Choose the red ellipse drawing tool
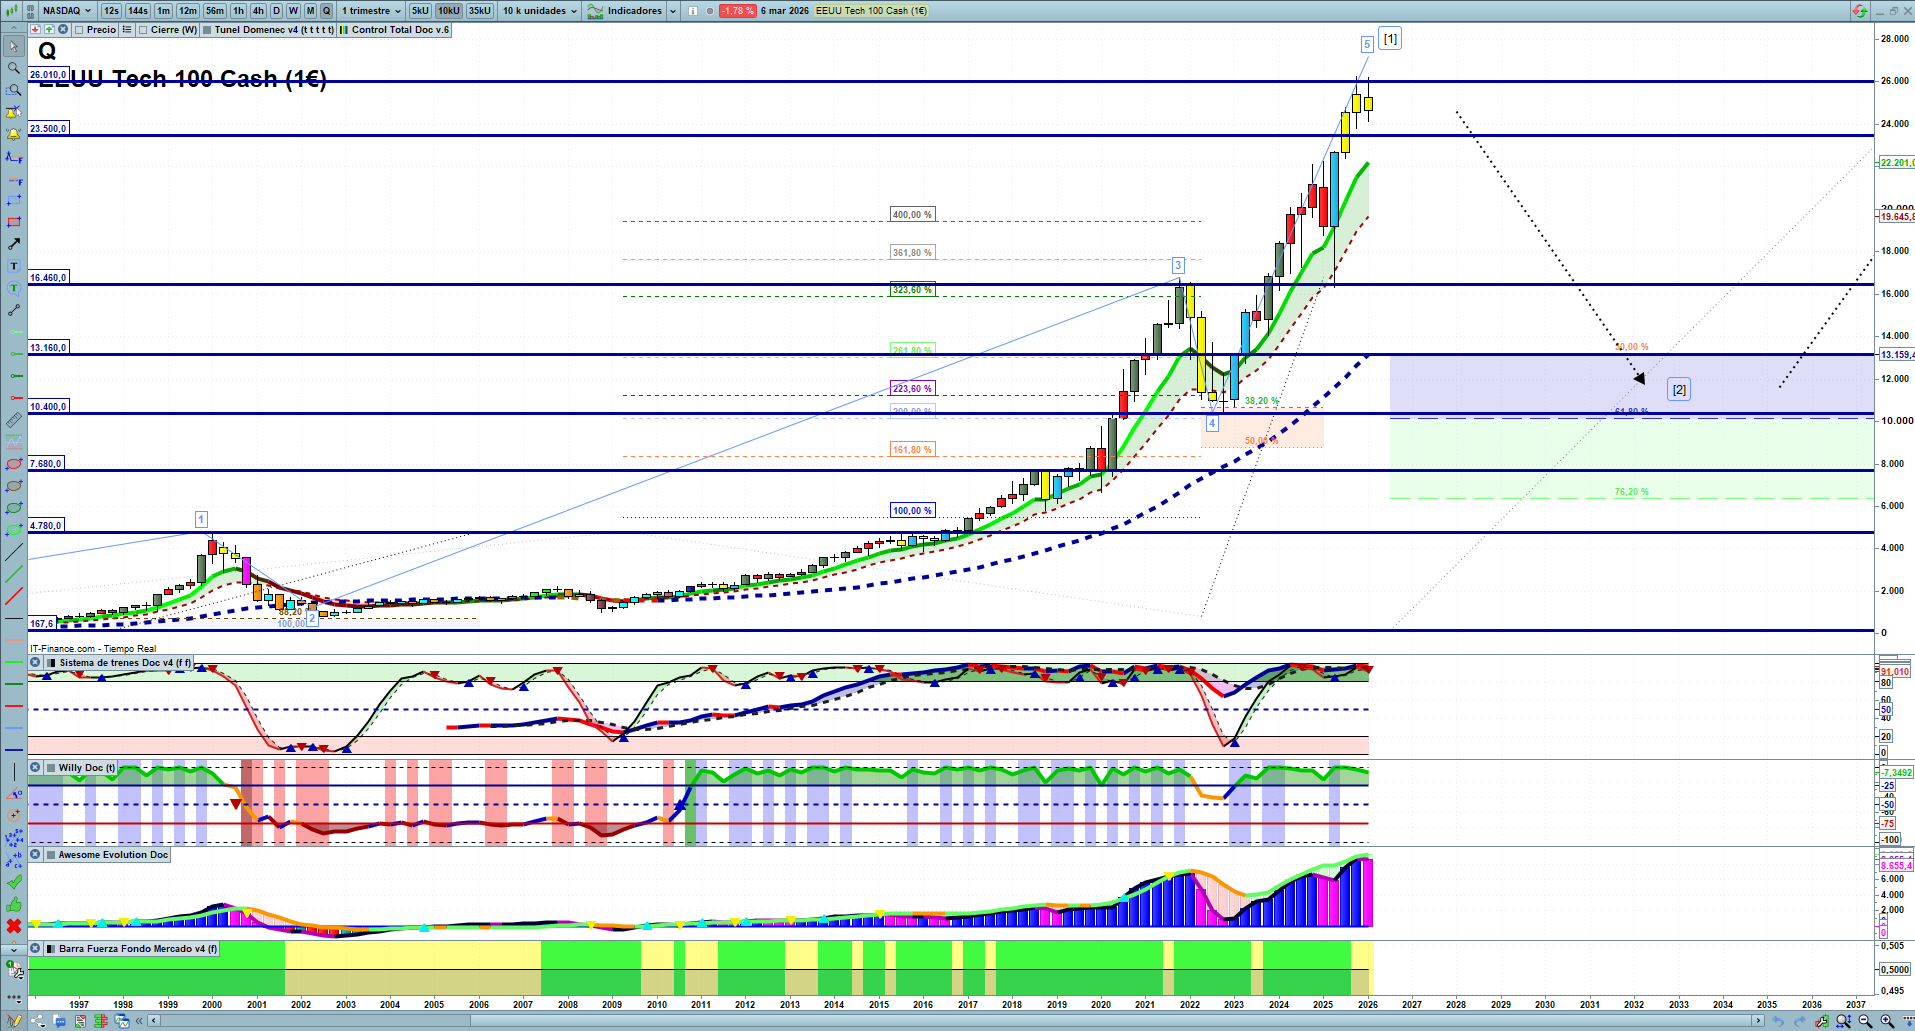 [x=14, y=464]
